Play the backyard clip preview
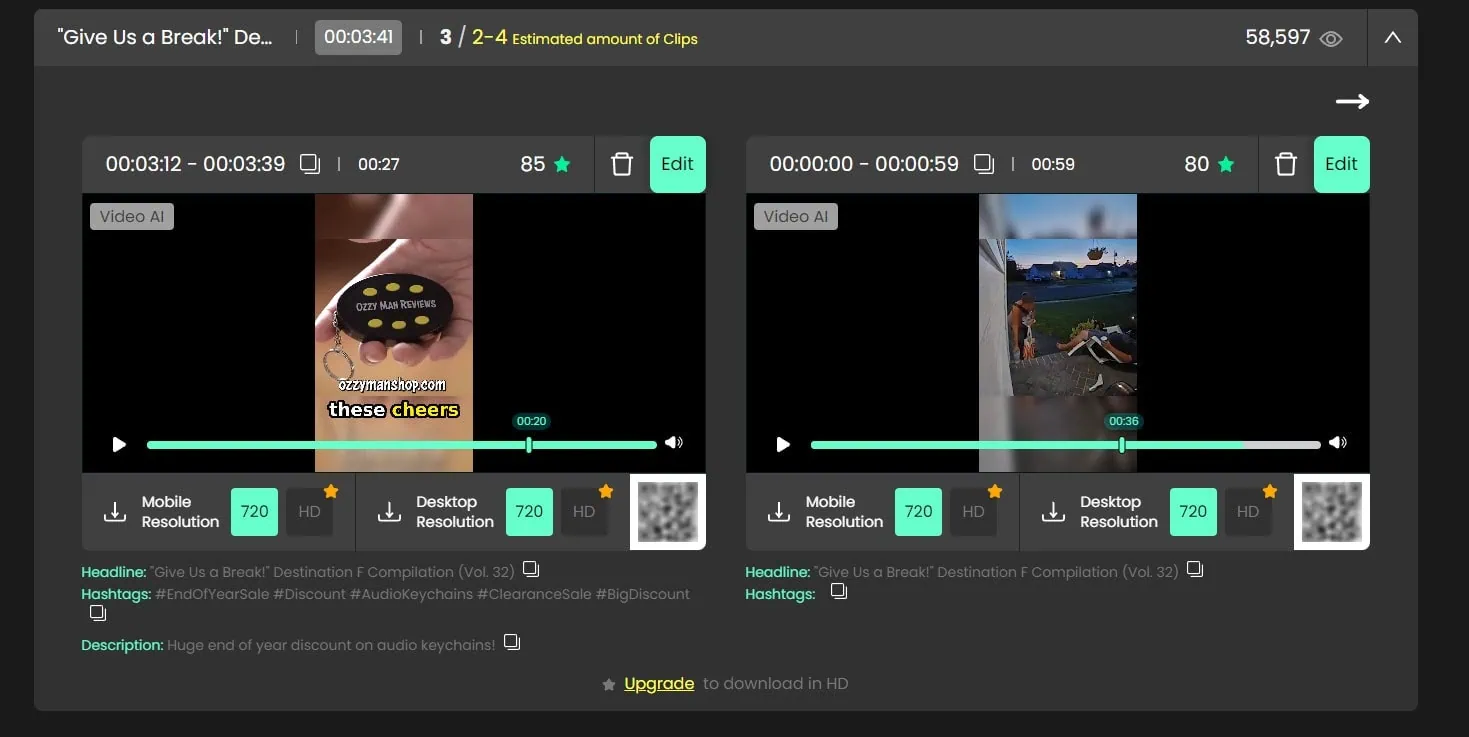The image size is (1469, 737). (x=783, y=444)
